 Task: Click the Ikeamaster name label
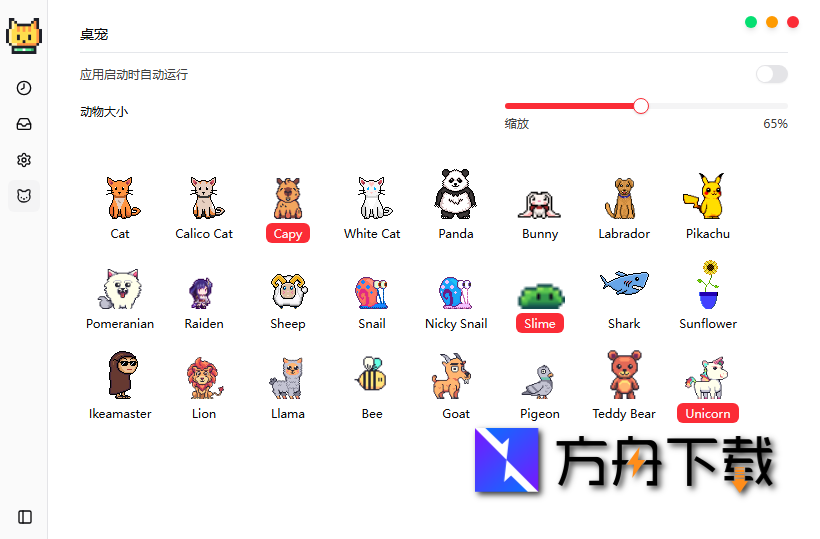(x=120, y=413)
